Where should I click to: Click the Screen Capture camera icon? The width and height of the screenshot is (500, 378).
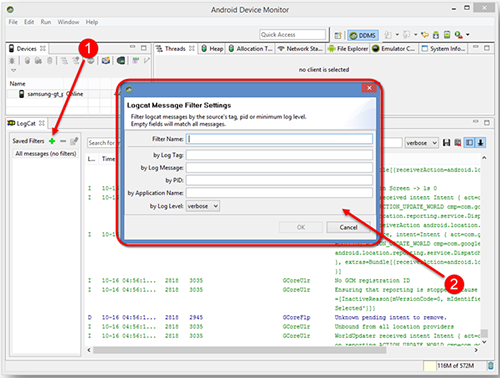pos(106,61)
